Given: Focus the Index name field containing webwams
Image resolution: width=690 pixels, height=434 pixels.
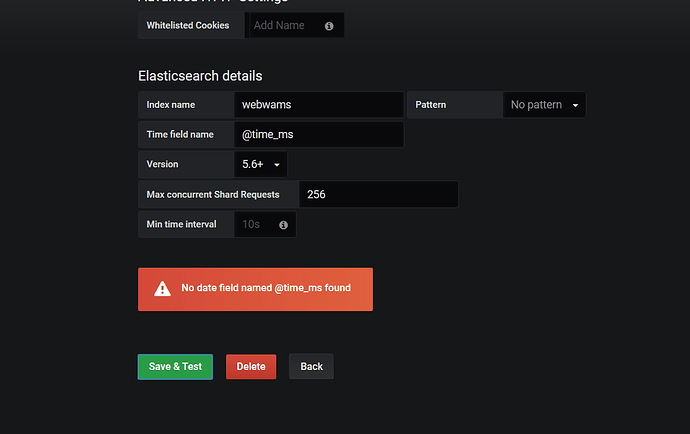Looking at the screenshot, I should click(x=319, y=105).
